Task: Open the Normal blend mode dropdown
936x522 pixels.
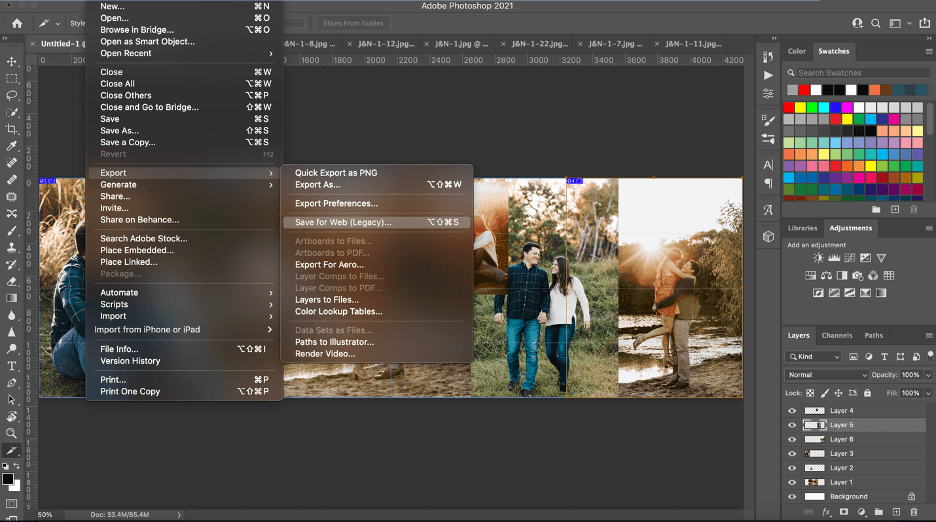Action: pos(827,374)
